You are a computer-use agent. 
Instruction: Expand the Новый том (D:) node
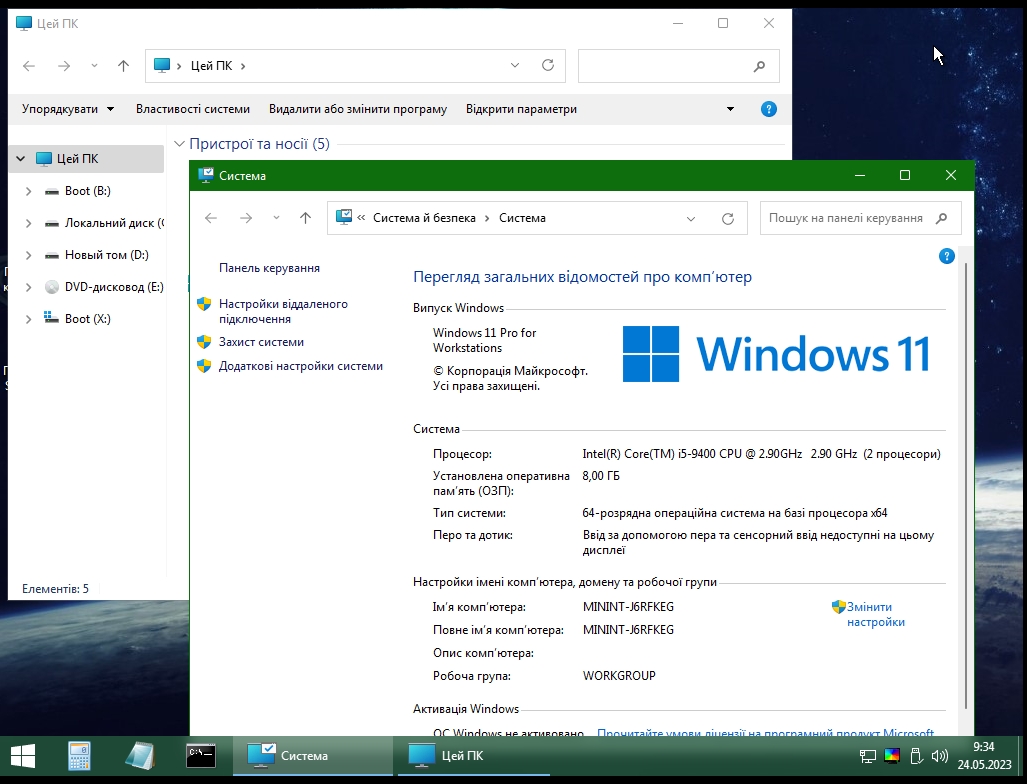[28, 255]
